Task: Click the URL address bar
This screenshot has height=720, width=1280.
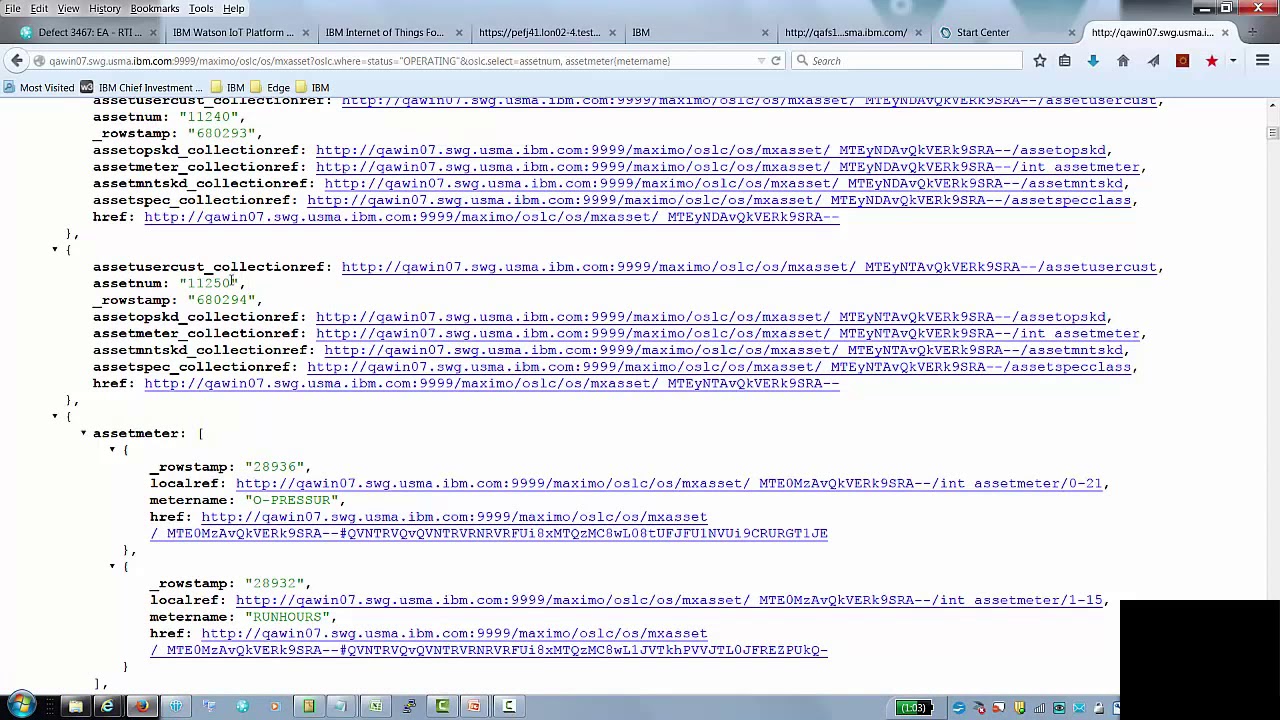Action: tap(400, 61)
